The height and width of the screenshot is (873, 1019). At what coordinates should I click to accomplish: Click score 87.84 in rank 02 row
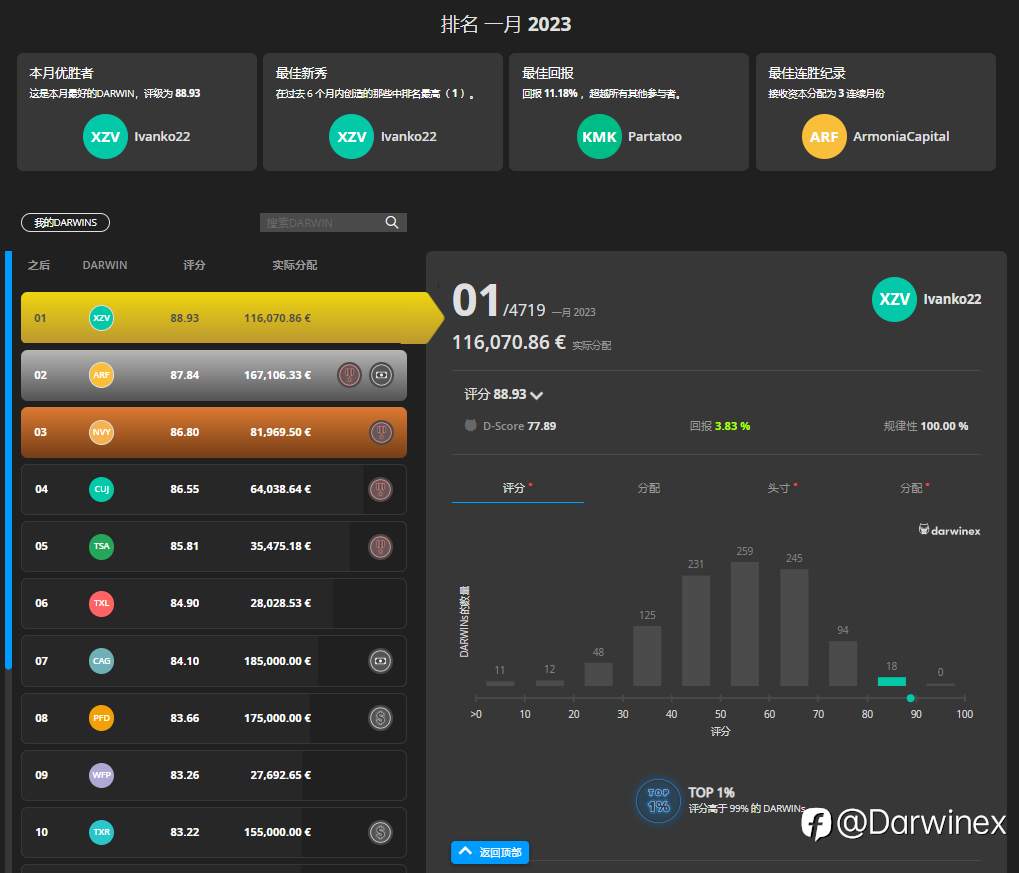point(185,375)
